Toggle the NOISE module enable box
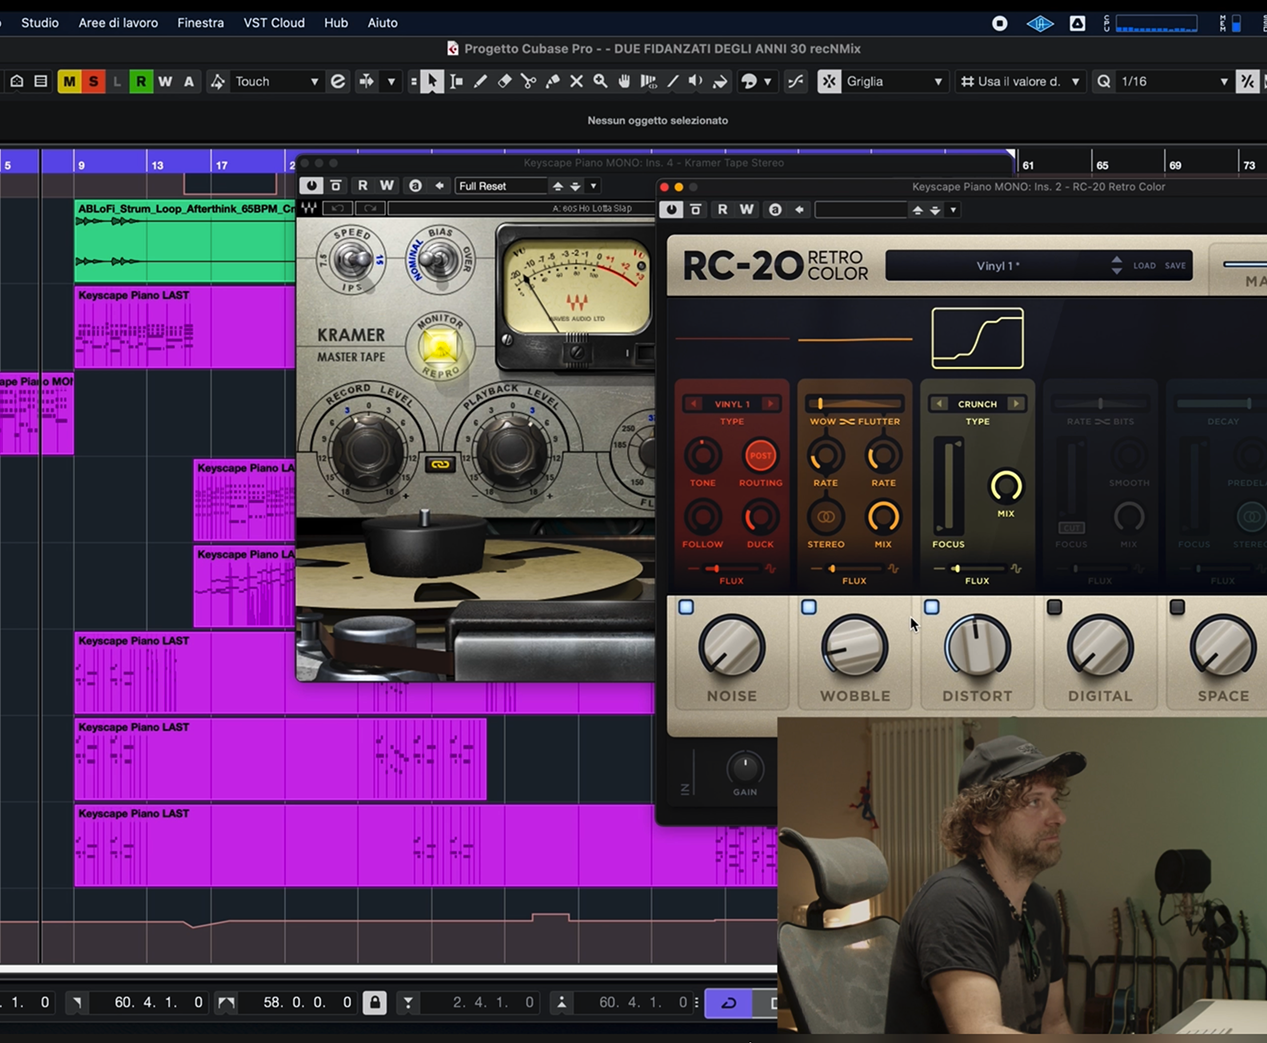Image resolution: width=1267 pixels, height=1043 pixels. (x=686, y=607)
